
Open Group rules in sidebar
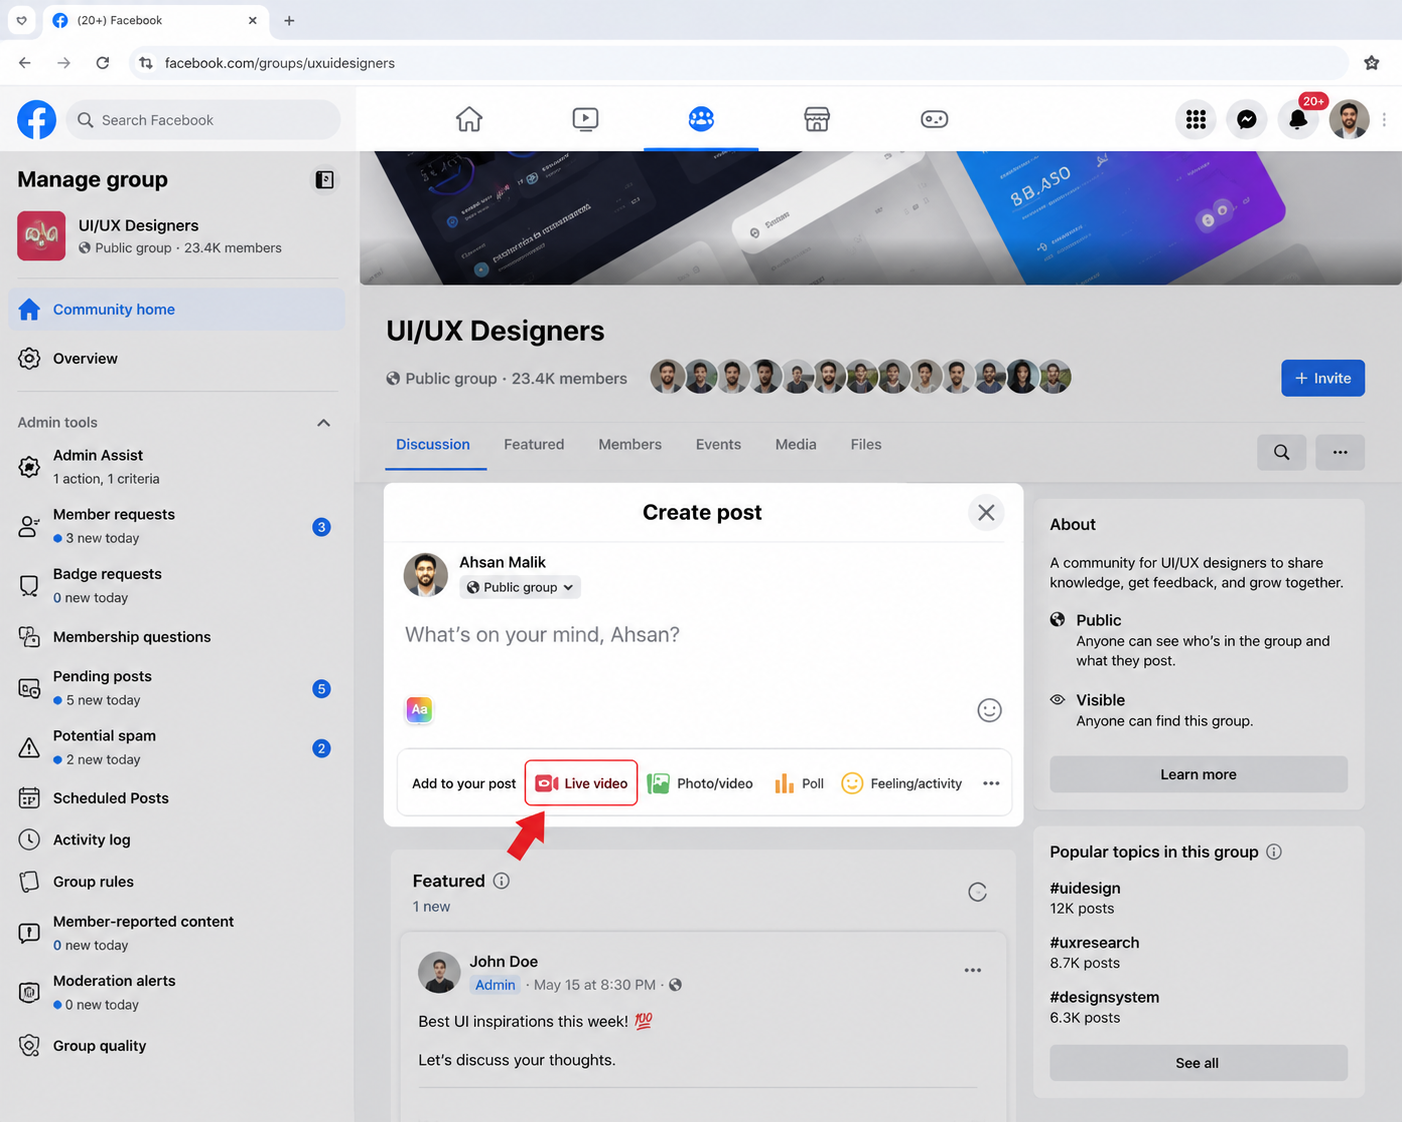pos(177,882)
